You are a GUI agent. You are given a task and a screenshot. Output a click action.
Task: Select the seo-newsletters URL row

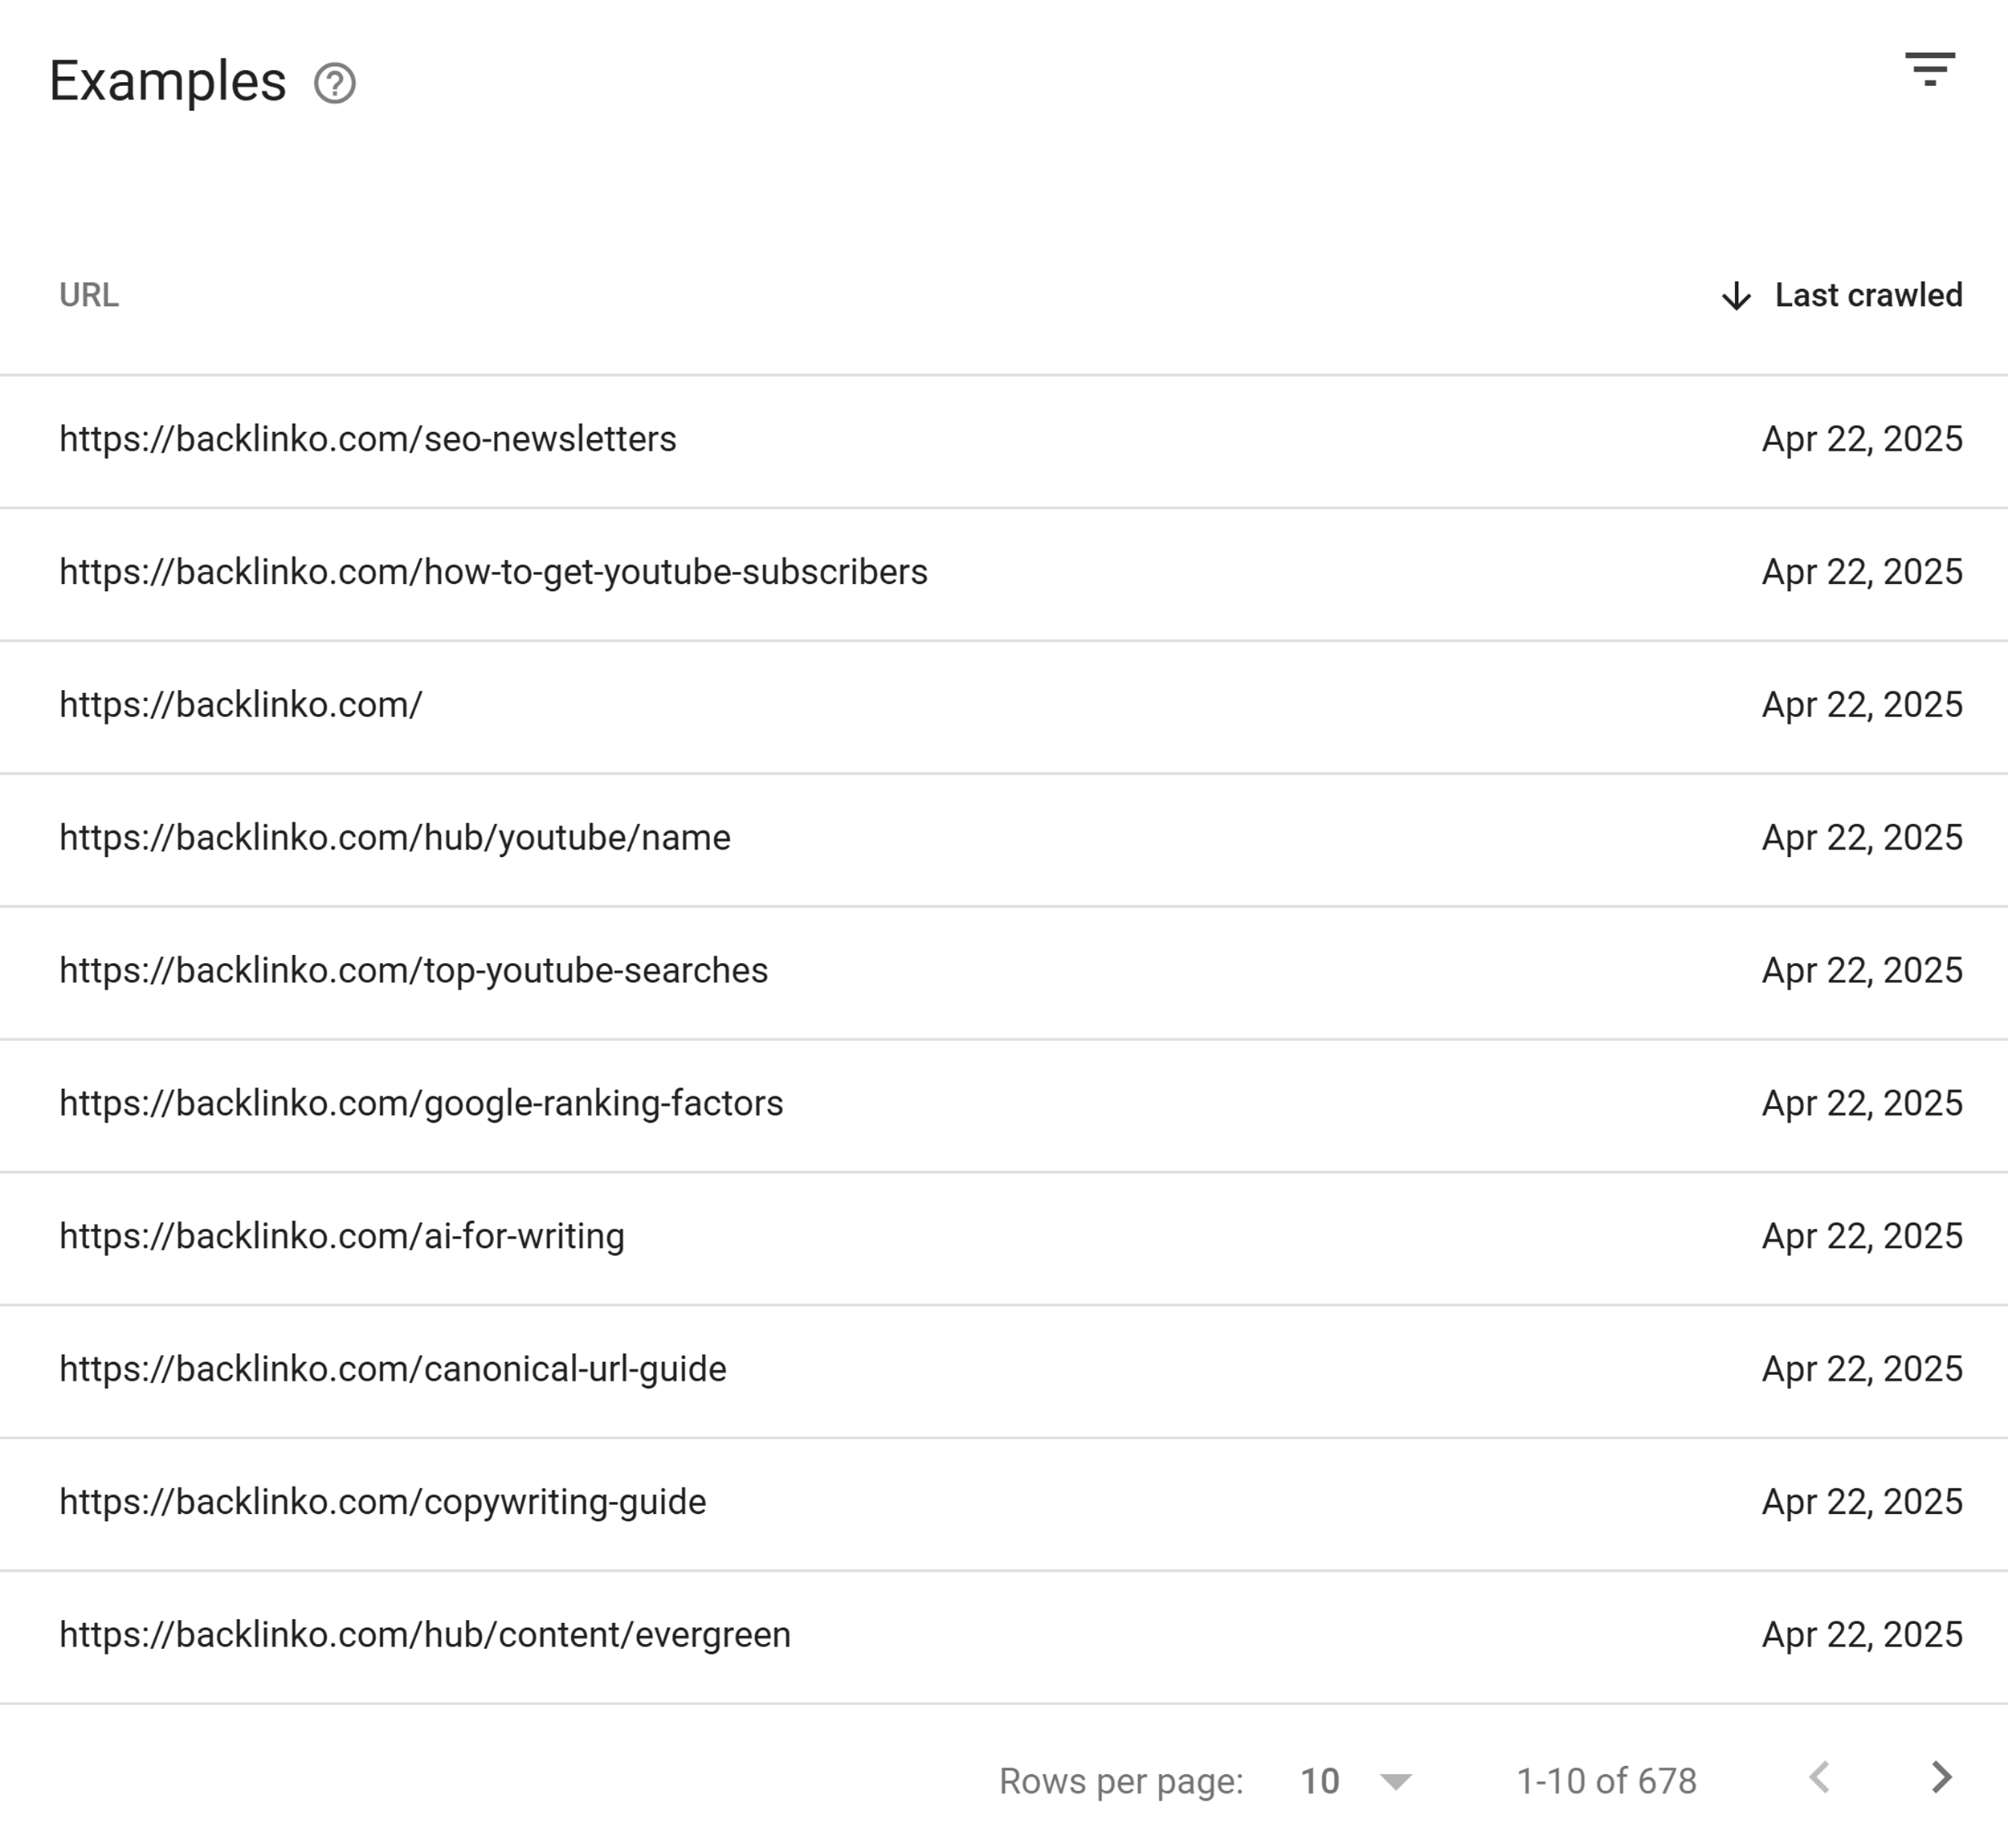(x=1004, y=441)
